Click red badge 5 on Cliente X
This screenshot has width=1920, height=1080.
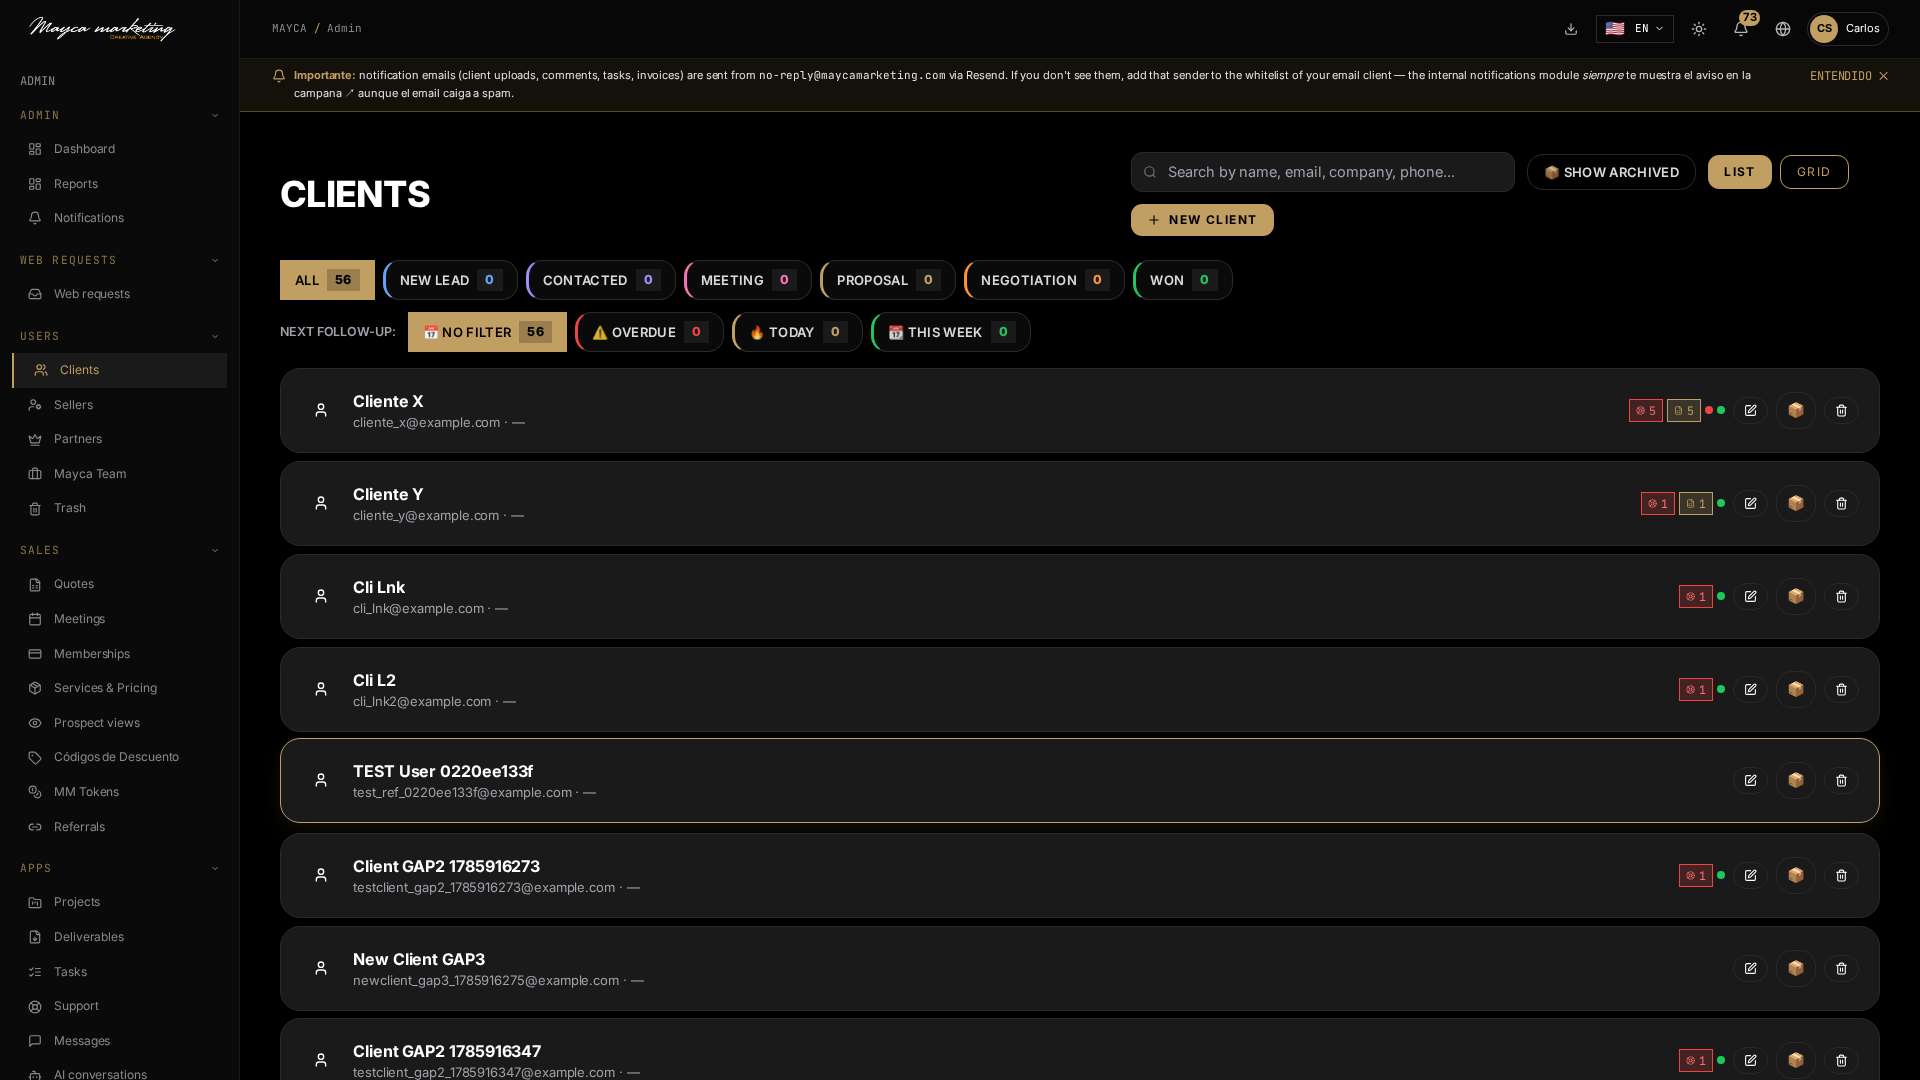click(x=1646, y=411)
